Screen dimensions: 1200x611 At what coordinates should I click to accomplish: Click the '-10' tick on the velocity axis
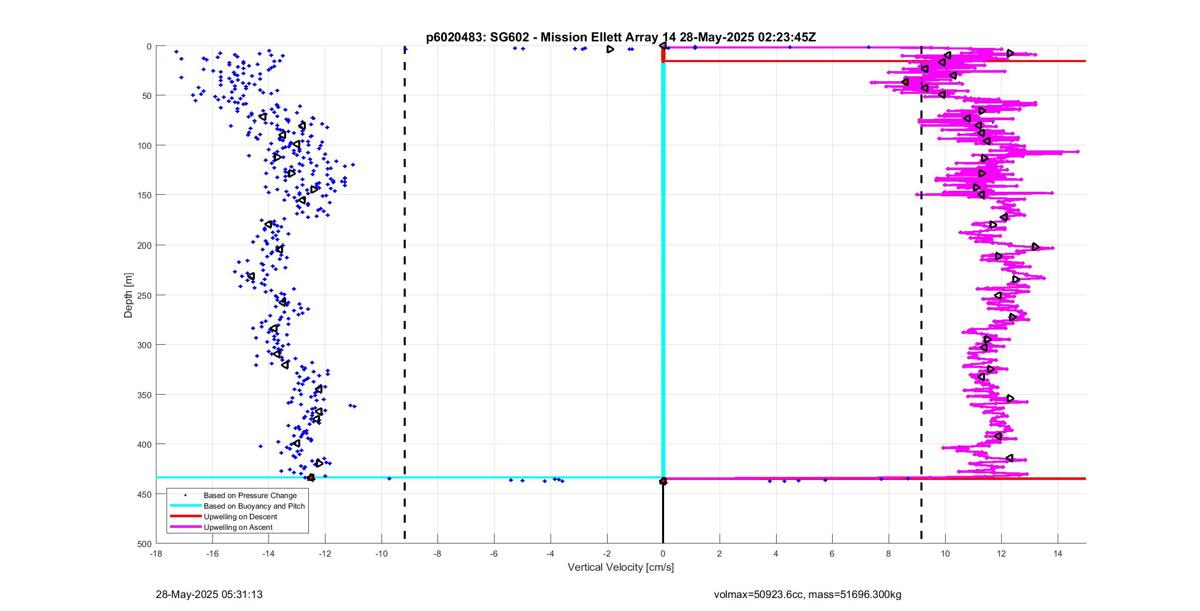point(381,552)
